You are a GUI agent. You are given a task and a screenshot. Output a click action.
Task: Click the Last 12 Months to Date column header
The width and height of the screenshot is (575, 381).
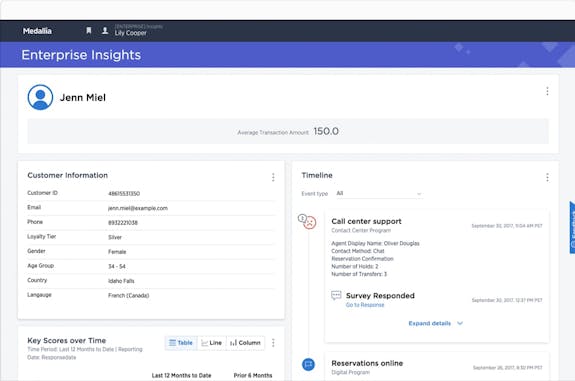182,375
